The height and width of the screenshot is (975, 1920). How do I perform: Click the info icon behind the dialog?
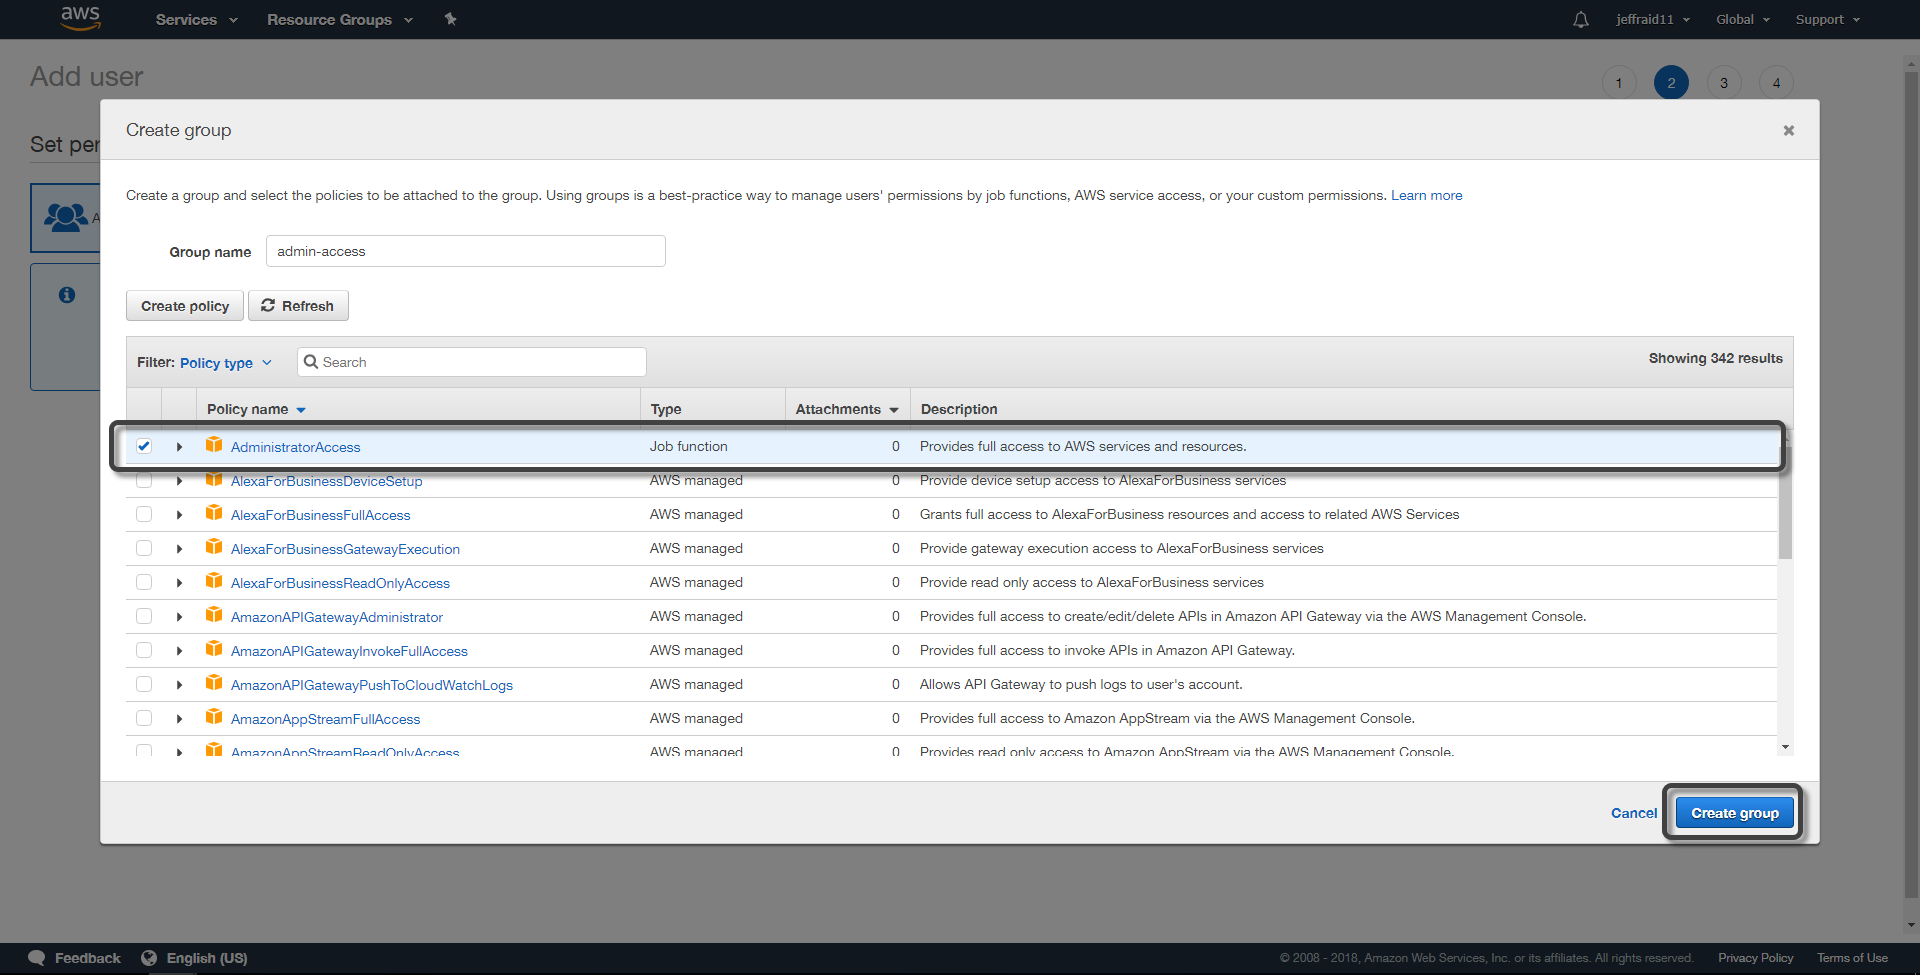pos(67,295)
